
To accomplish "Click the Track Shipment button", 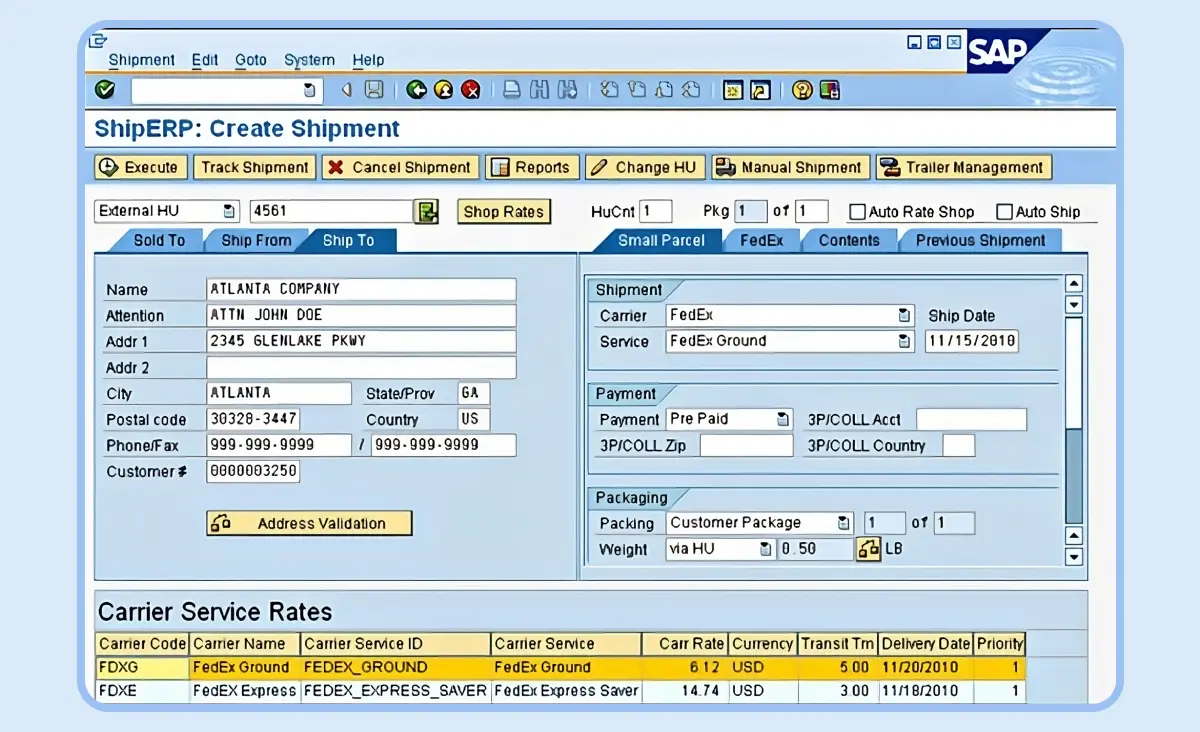I will point(254,167).
